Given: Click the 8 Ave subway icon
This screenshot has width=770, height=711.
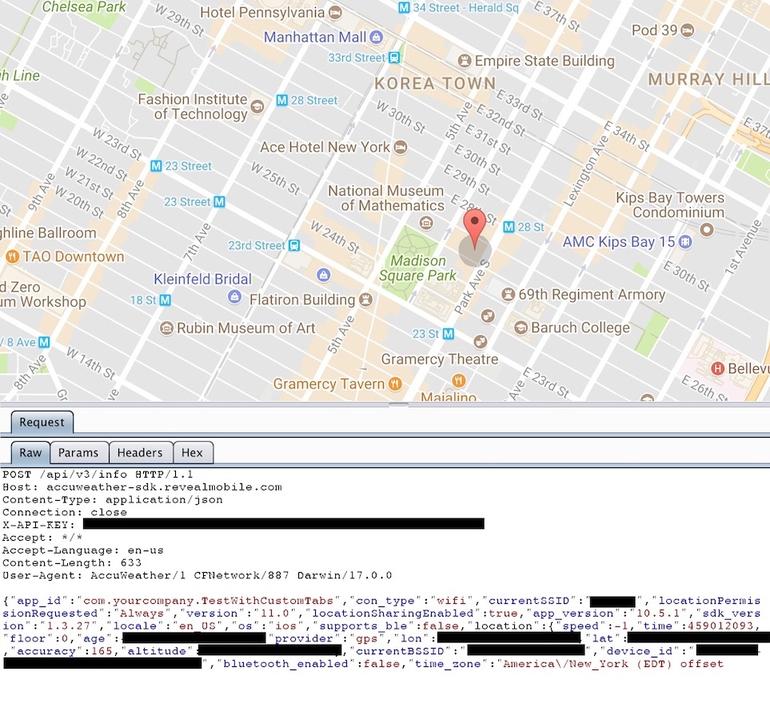Looking at the screenshot, I should (x=44, y=342).
